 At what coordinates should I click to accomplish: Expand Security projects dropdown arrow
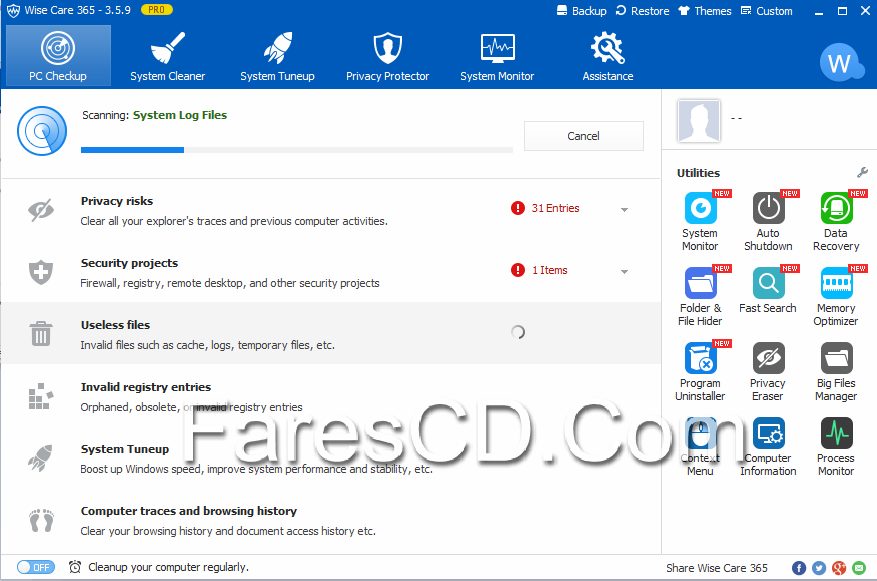(624, 272)
